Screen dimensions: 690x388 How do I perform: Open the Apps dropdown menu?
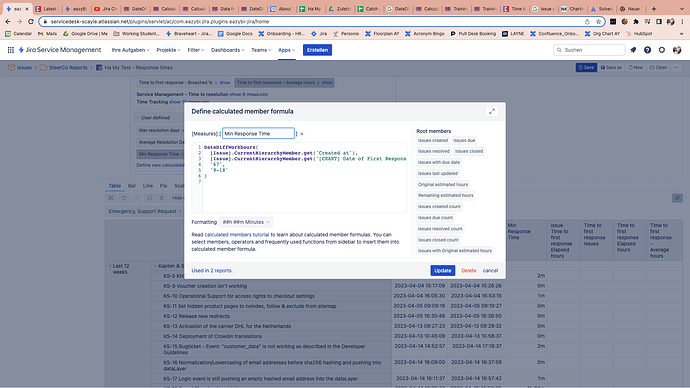286,50
